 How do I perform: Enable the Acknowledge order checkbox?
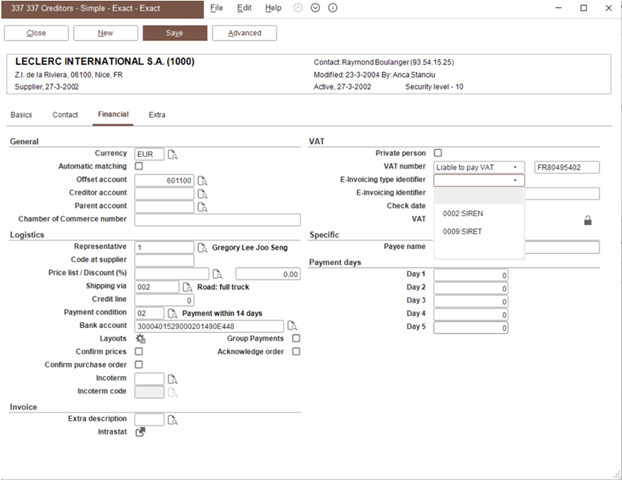coord(296,351)
